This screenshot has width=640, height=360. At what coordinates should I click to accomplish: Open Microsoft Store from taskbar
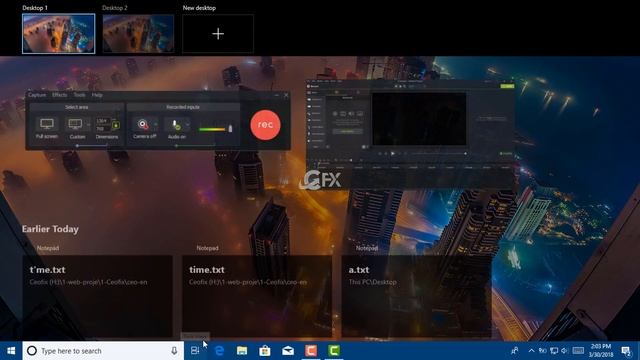point(265,351)
